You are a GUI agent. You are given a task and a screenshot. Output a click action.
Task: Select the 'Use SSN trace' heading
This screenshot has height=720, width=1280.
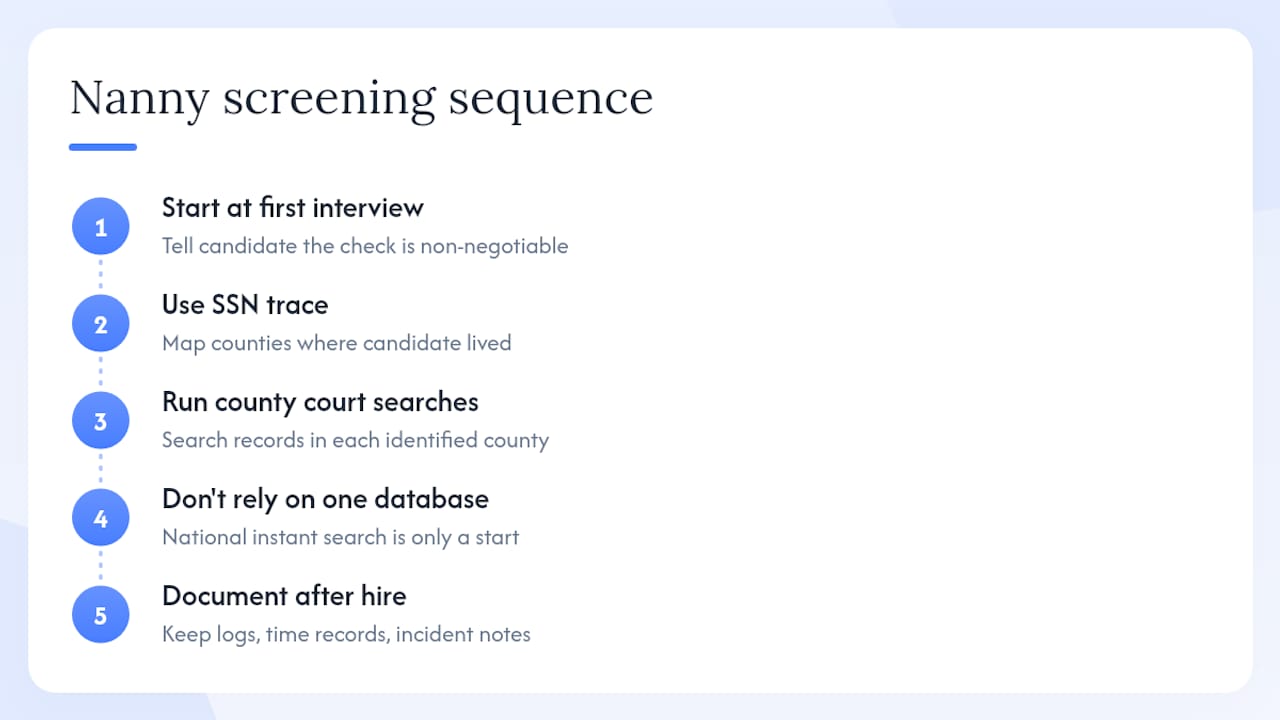(245, 304)
